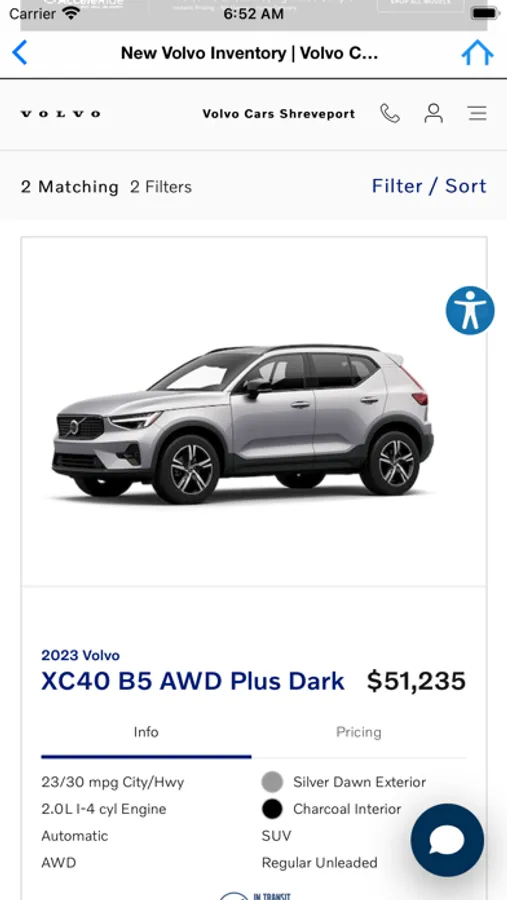
Task: Click Volvo Cars Shreveport dealer name
Action: (x=278, y=114)
